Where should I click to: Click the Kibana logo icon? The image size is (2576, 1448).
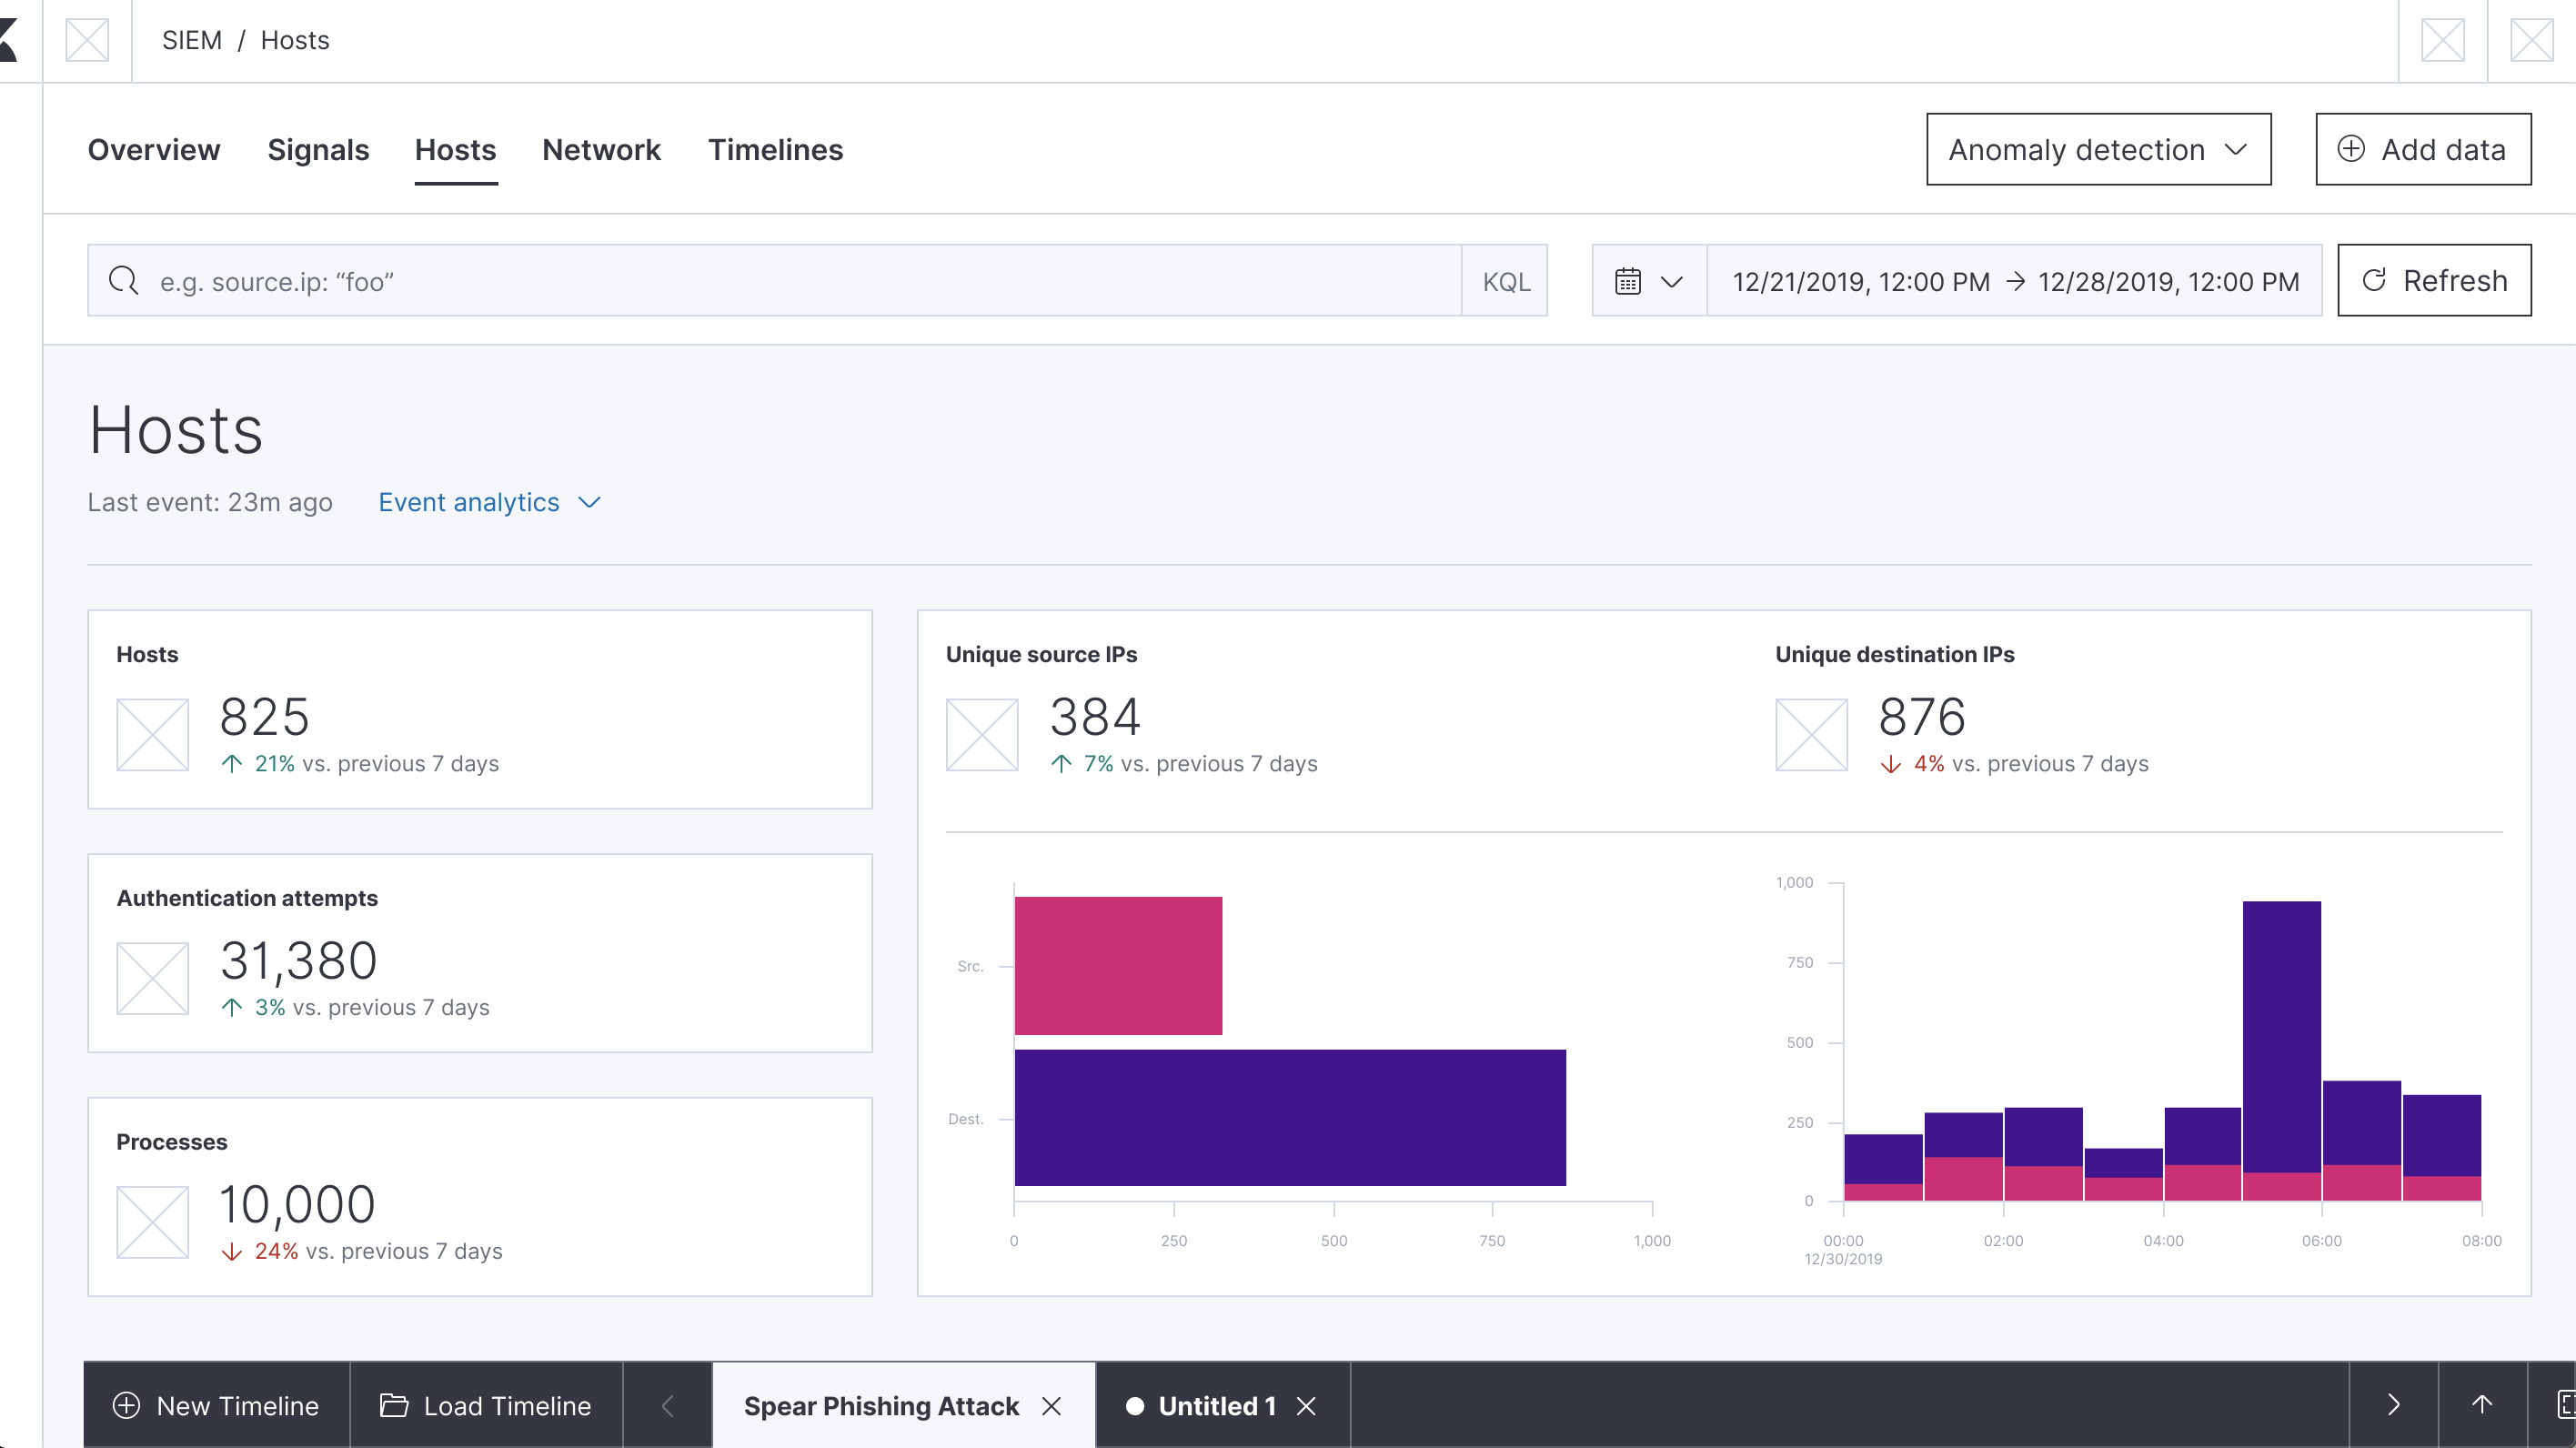10,40
